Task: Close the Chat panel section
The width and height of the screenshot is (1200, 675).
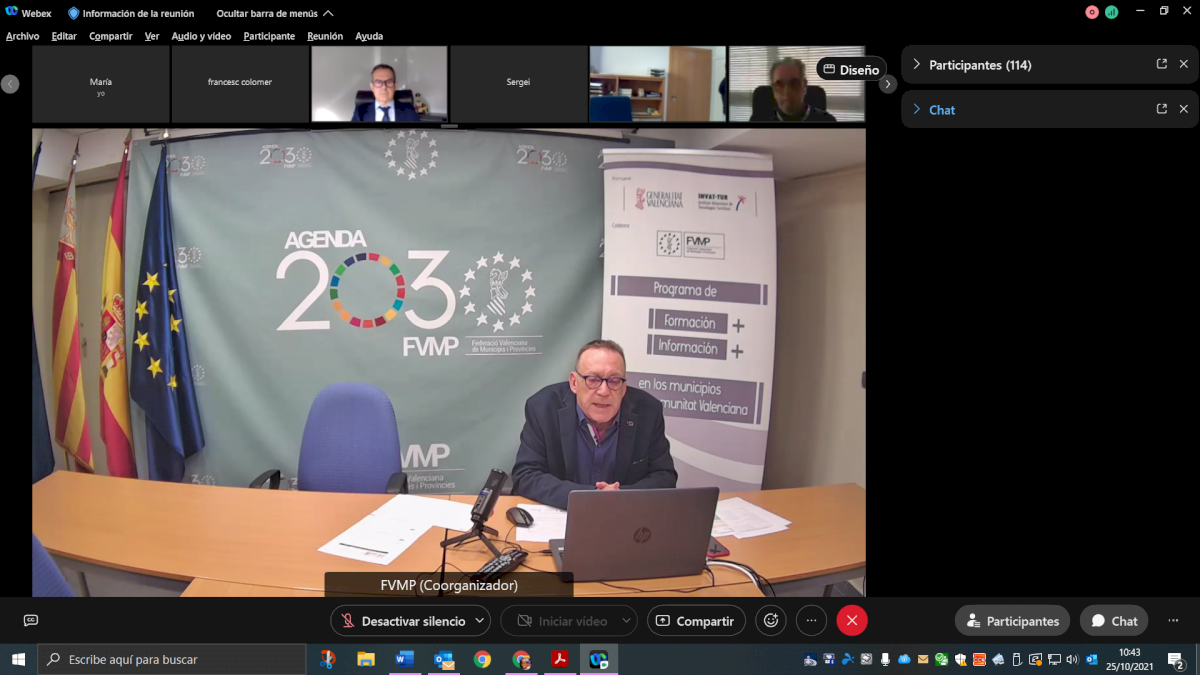Action: (1183, 109)
